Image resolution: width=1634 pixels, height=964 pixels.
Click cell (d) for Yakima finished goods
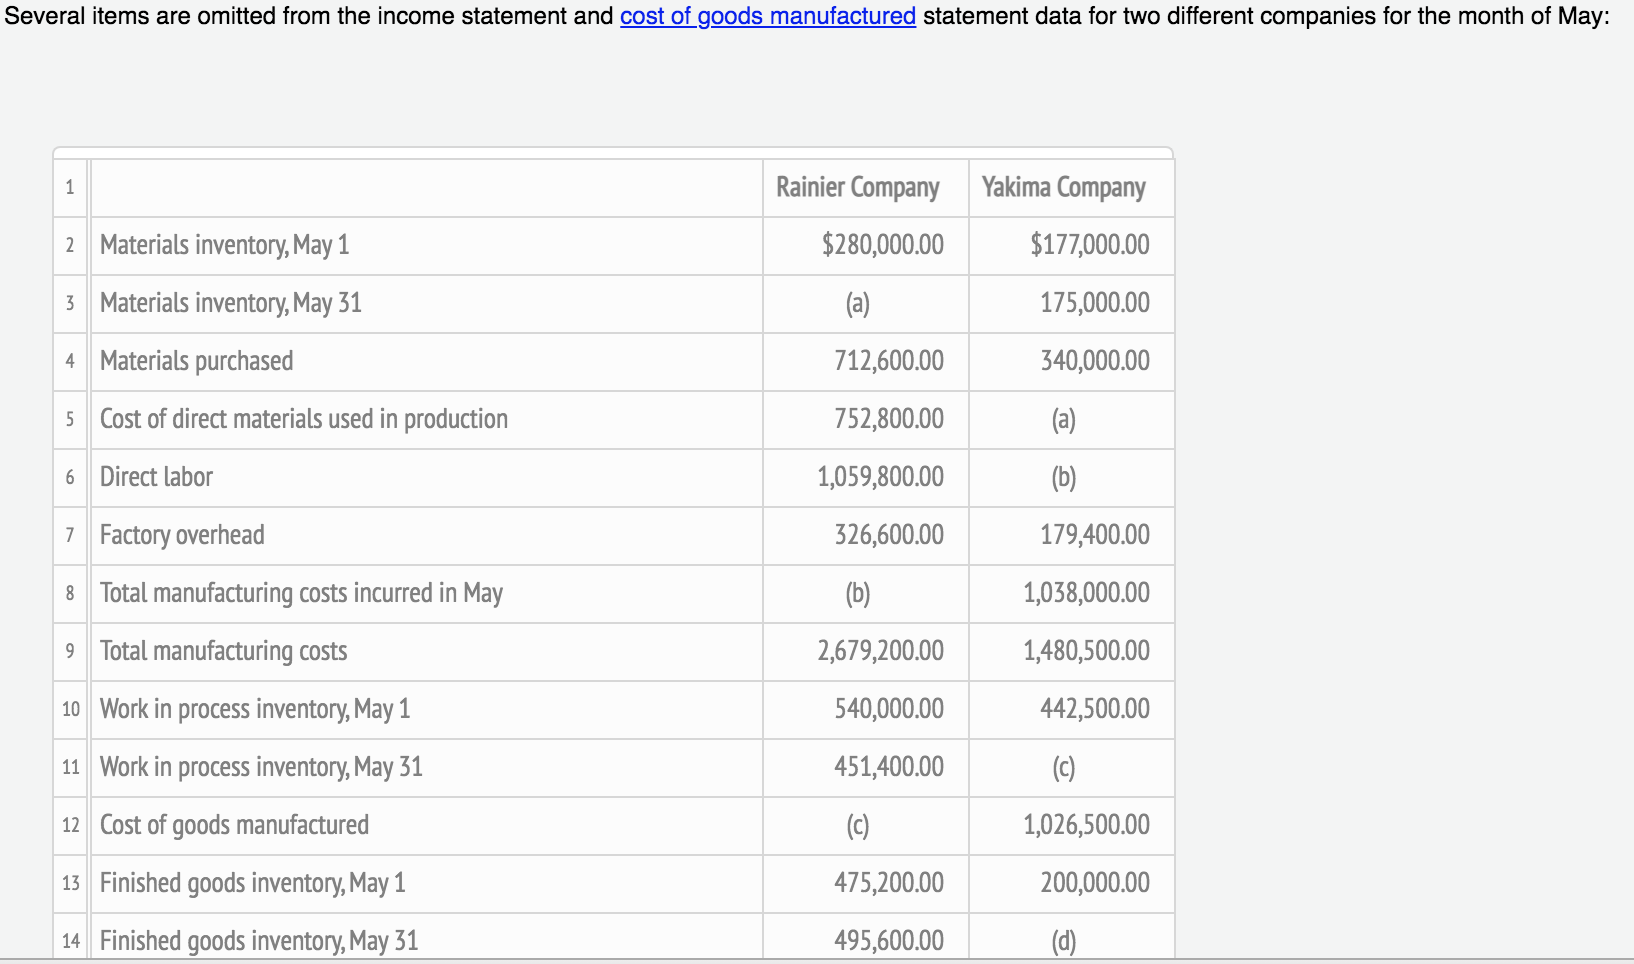tap(1063, 940)
